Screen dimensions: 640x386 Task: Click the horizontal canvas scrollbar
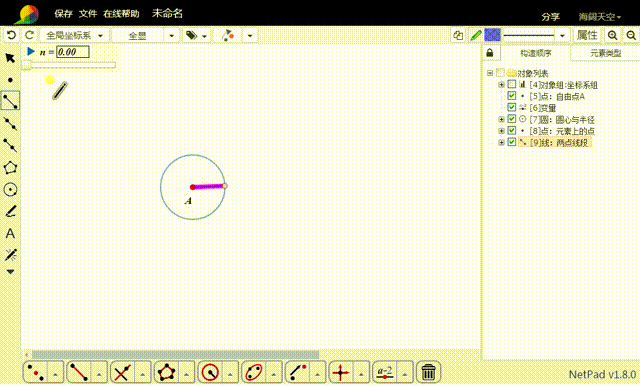176,354
